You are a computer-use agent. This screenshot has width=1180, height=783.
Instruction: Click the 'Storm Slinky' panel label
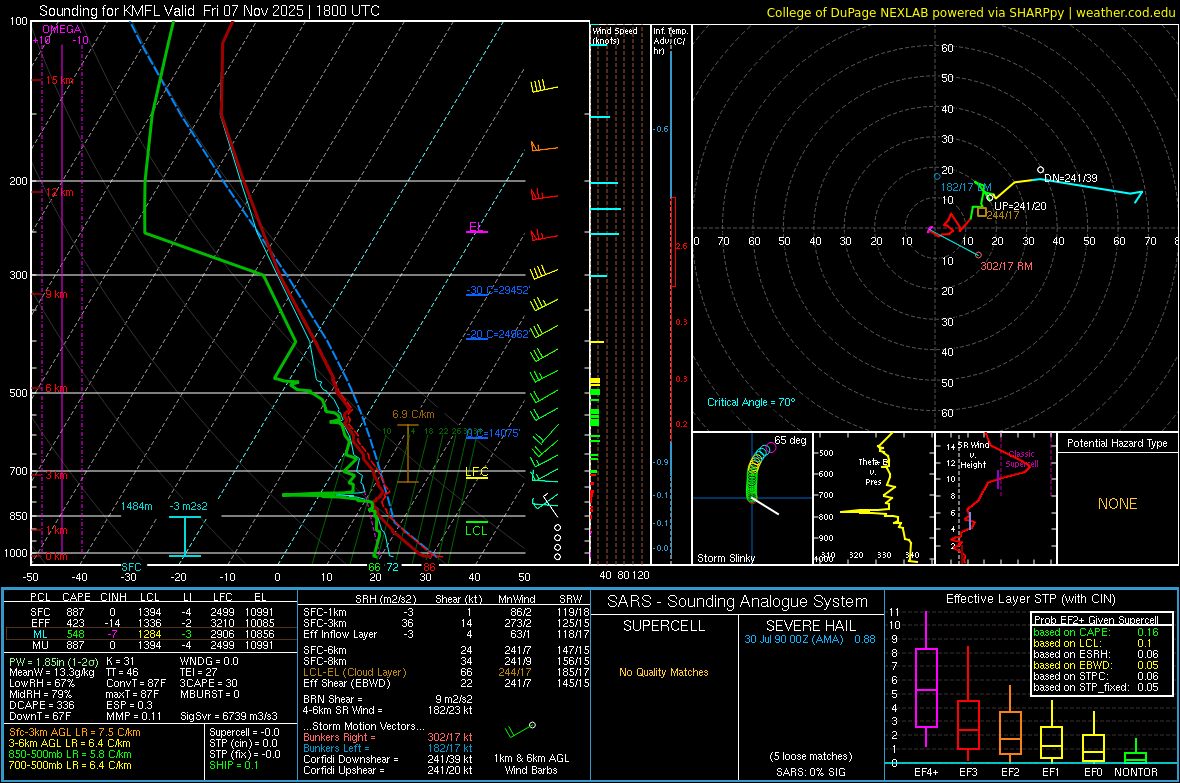pyautogui.click(x=725, y=558)
